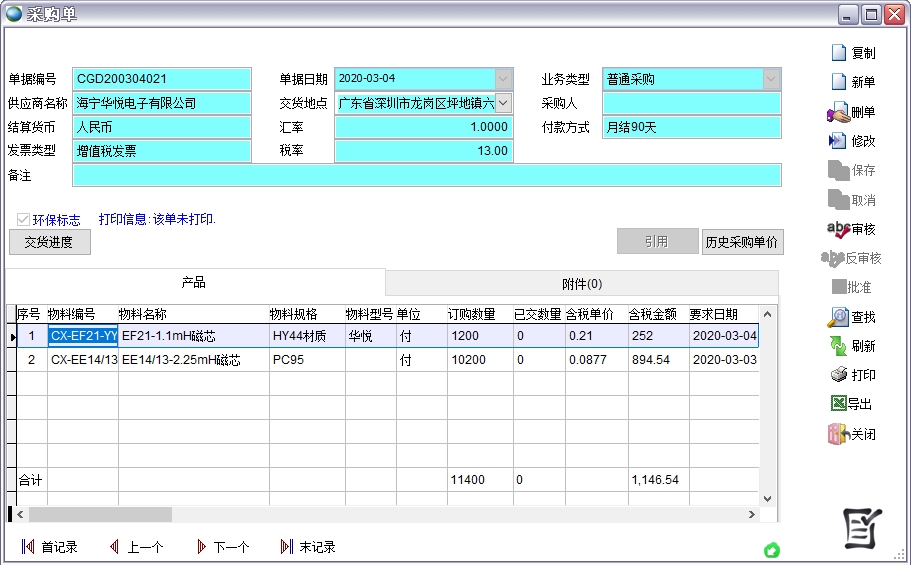Click the 审核 (Audit) icon
Viewport: 911px width, 565px height.
pos(838,229)
